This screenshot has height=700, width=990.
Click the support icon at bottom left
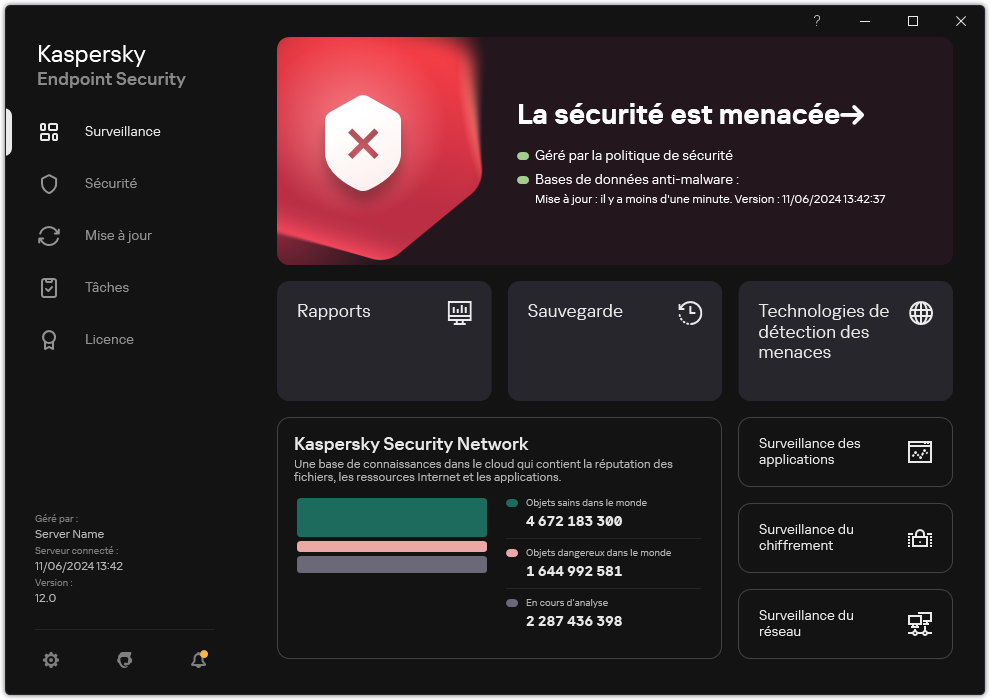coord(124,660)
